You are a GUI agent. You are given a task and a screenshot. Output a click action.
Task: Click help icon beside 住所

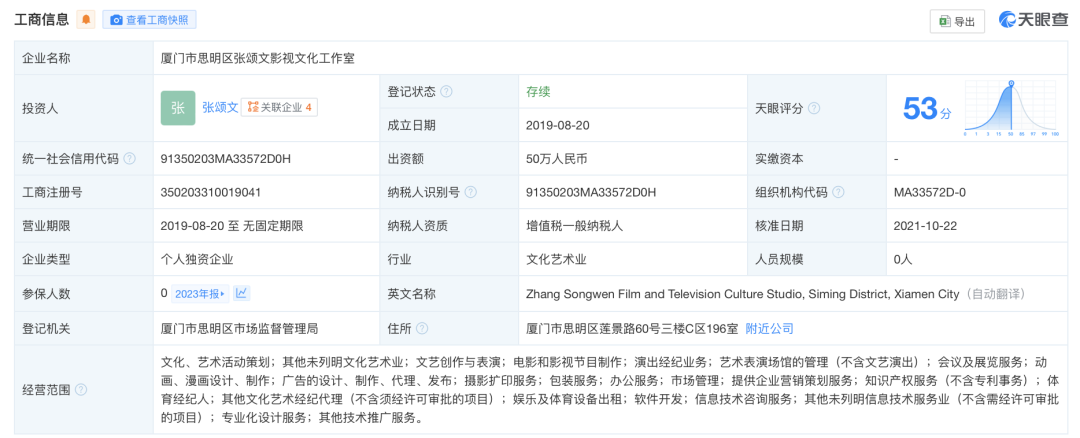click(x=422, y=329)
